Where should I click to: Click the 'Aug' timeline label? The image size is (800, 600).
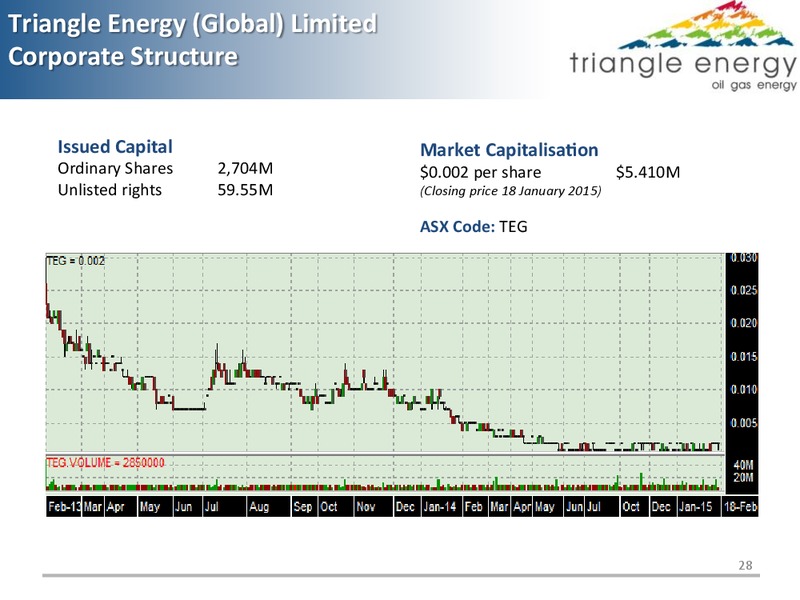click(259, 507)
